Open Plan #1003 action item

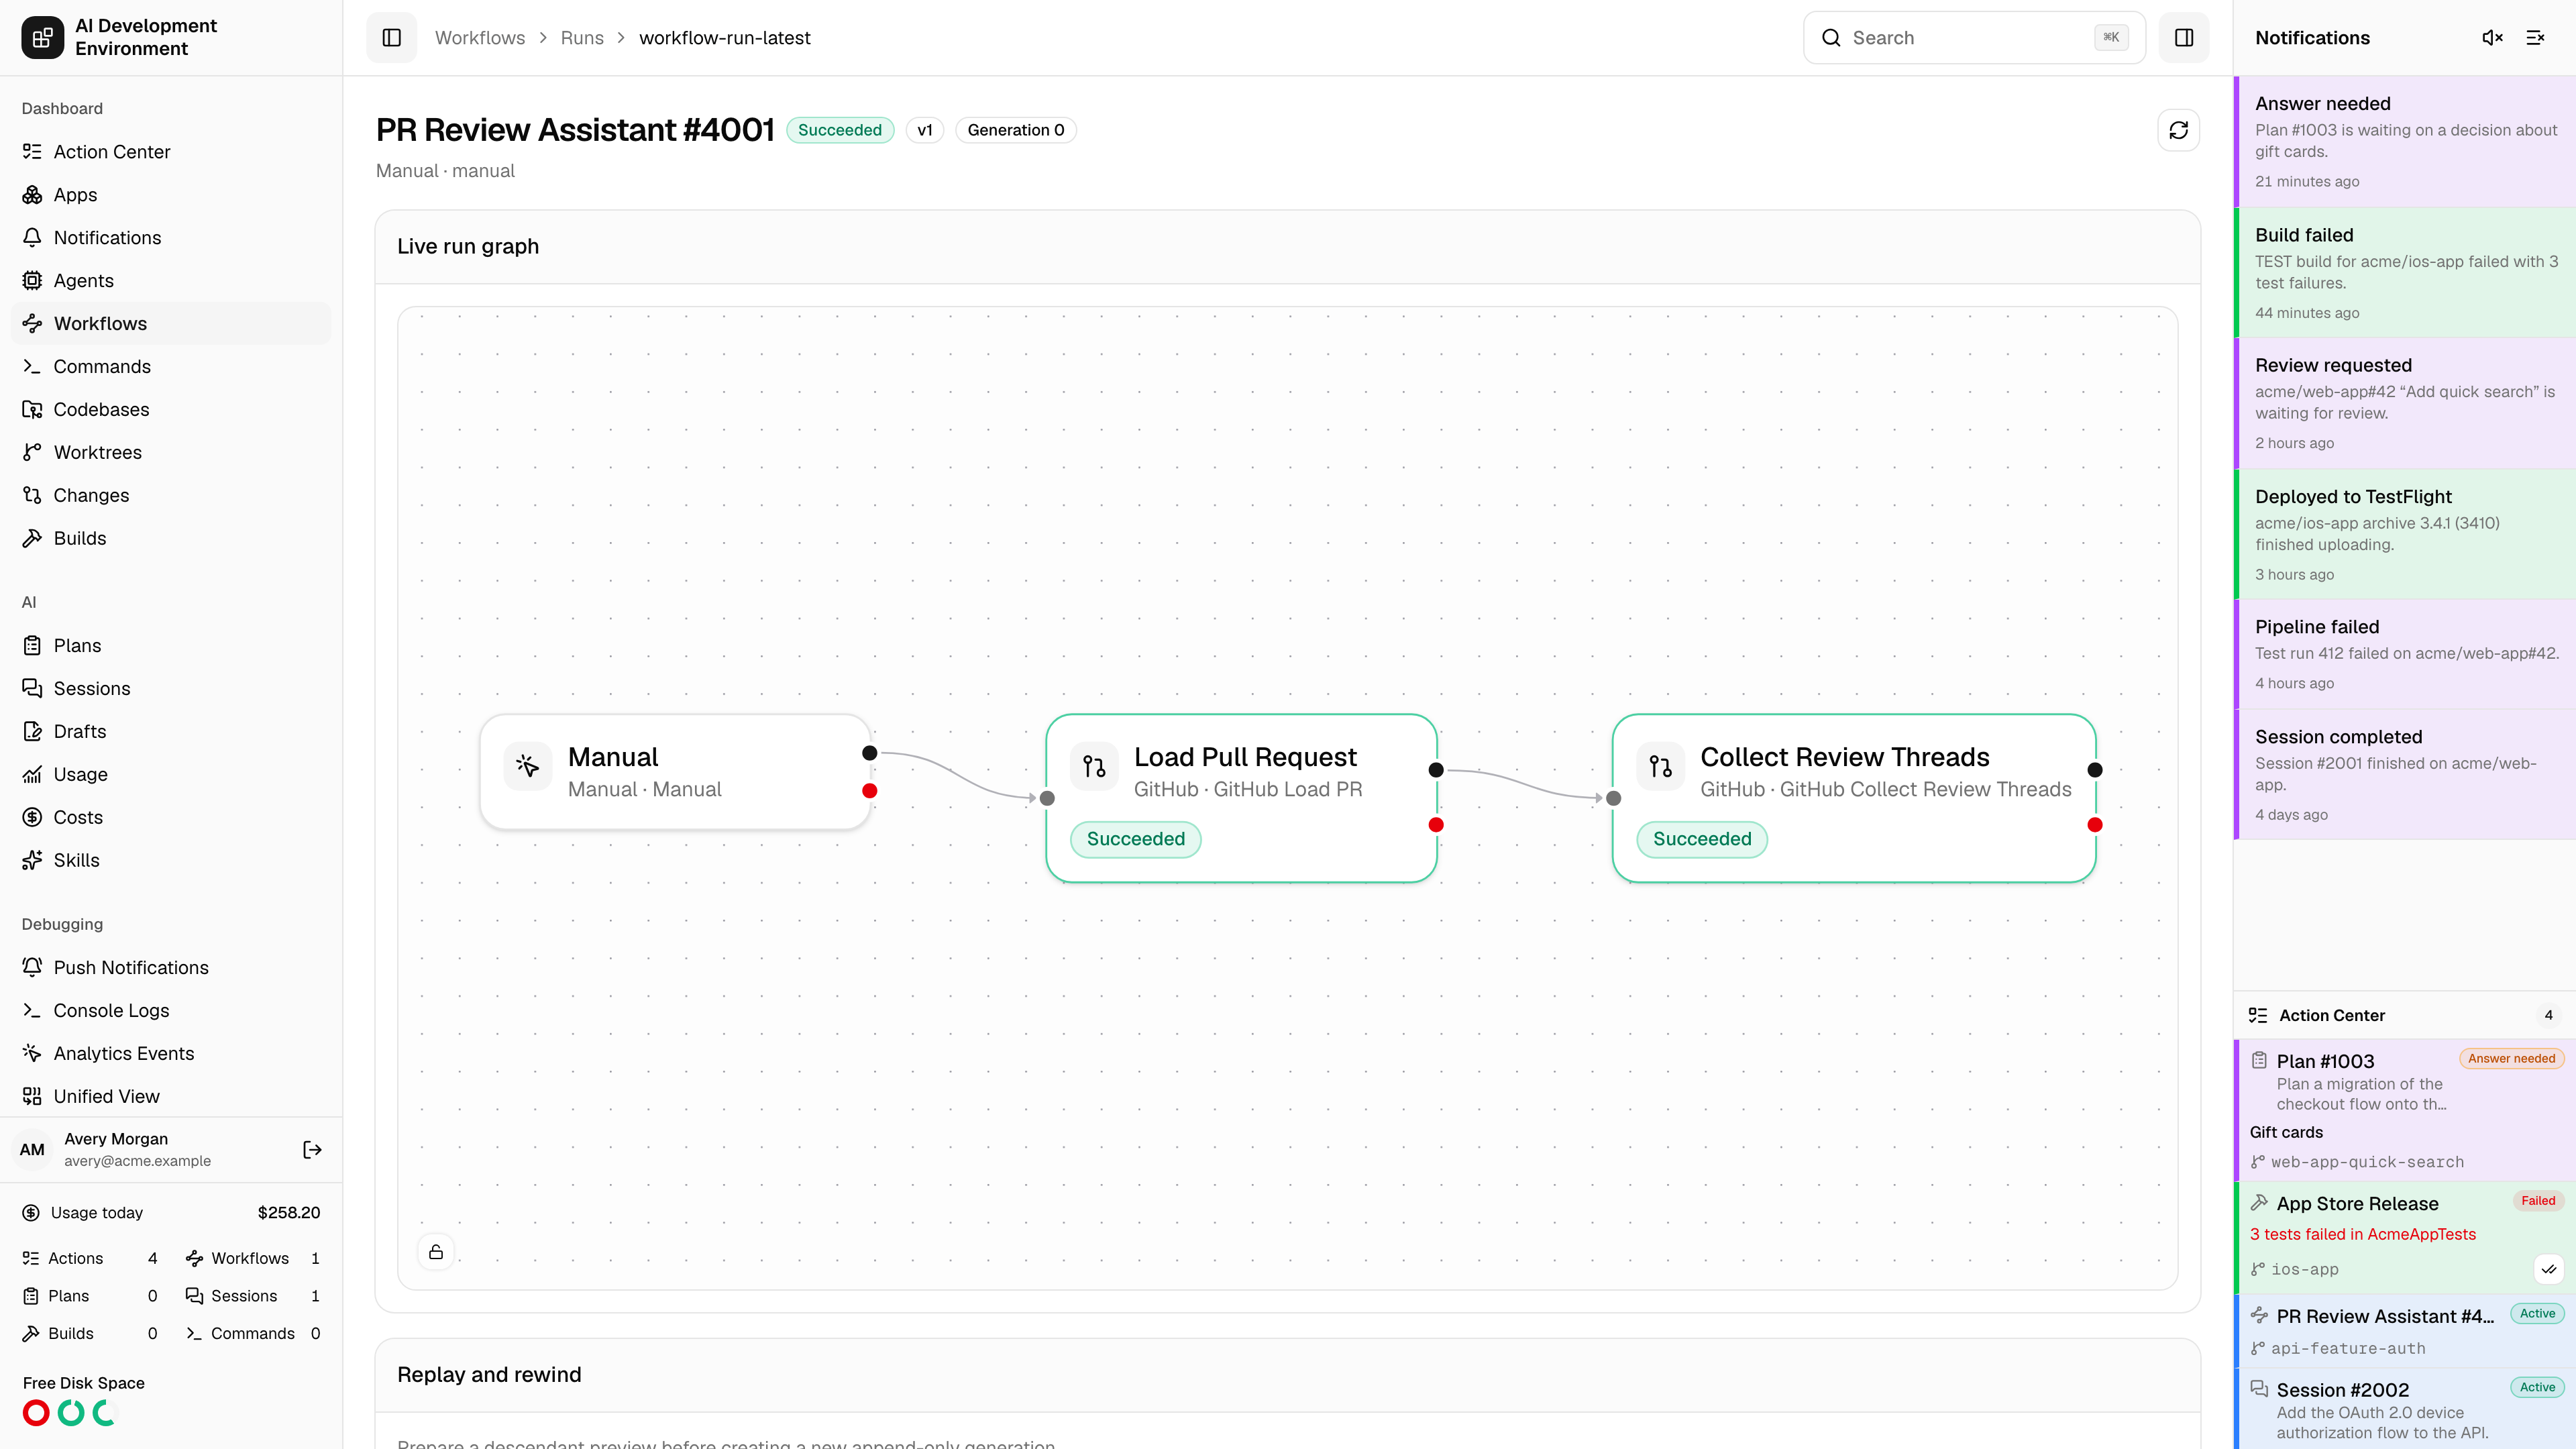click(2405, 1110)
